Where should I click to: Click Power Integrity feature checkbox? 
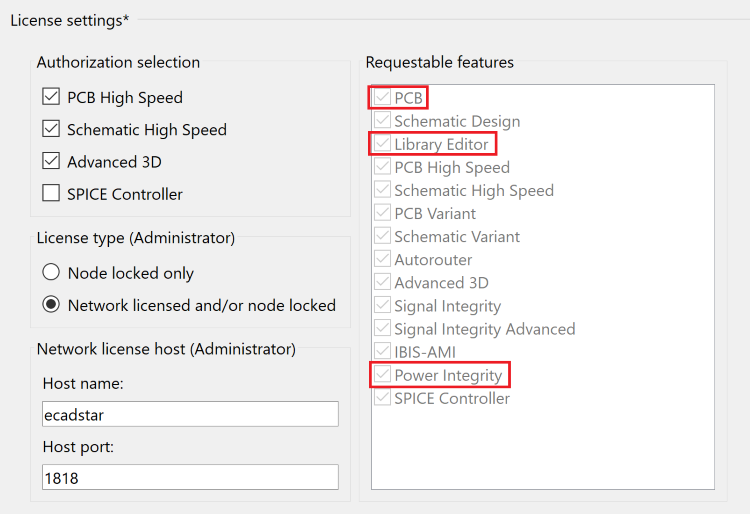(383, 374)
